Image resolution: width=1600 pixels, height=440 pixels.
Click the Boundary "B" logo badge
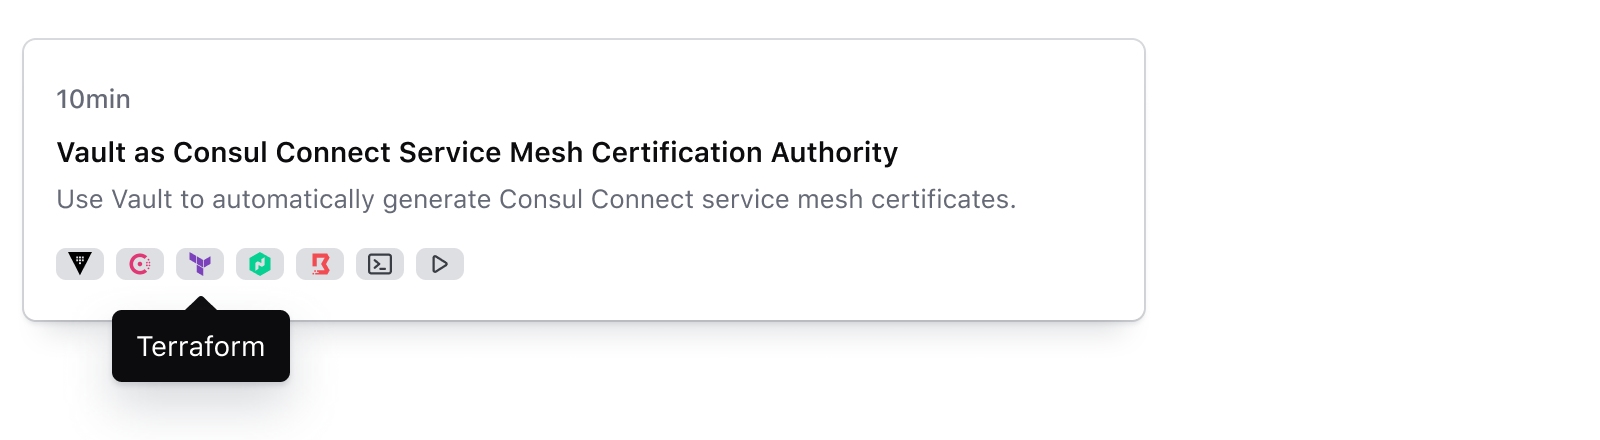pyautogui.click(x=320, y=264)
